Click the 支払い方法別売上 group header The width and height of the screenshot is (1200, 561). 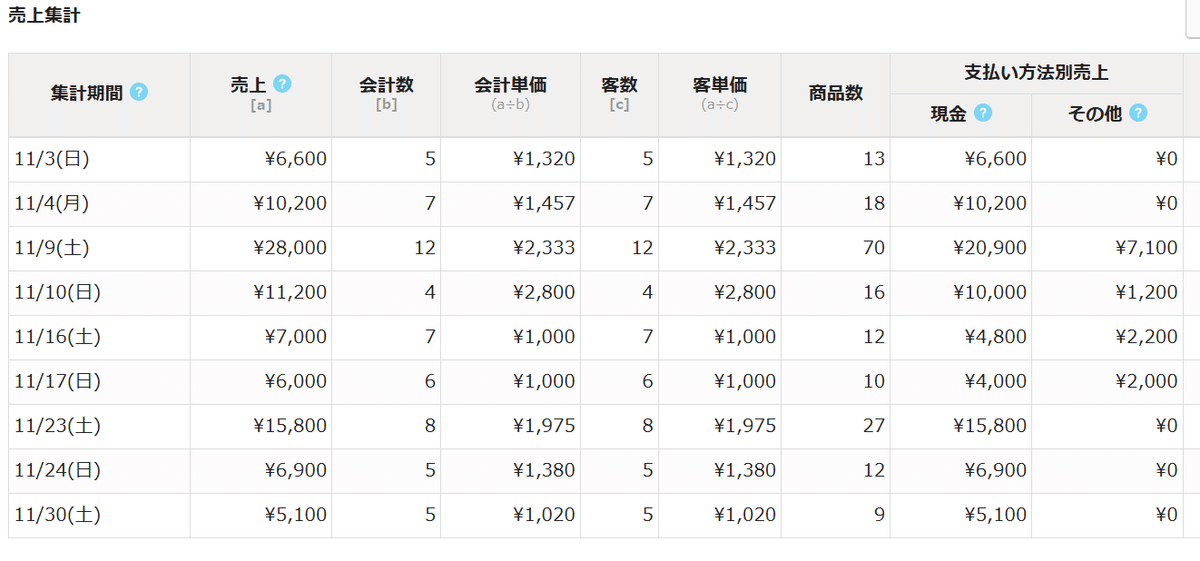tap(1036, 73)
